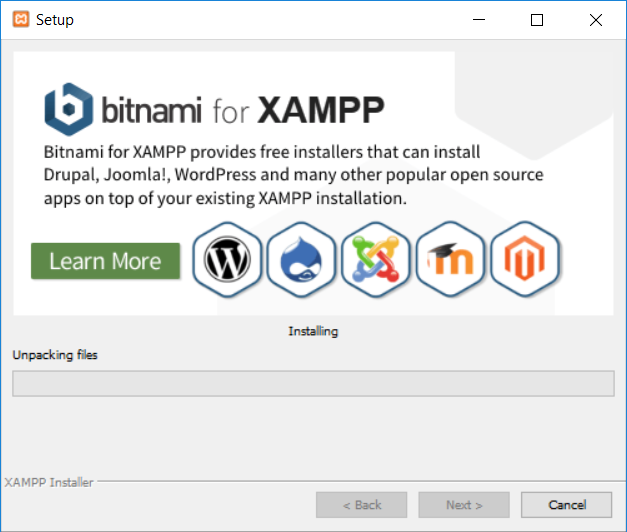Viewport: 627px width, 532px height.
Task: Click the greyed-out Next button
Action: tap(464, 504)
